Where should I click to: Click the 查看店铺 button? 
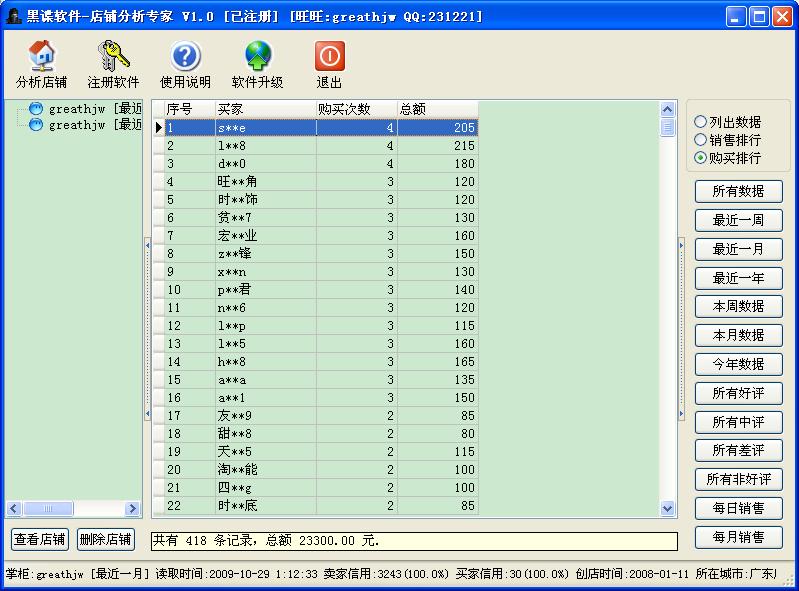pos(40,539)
